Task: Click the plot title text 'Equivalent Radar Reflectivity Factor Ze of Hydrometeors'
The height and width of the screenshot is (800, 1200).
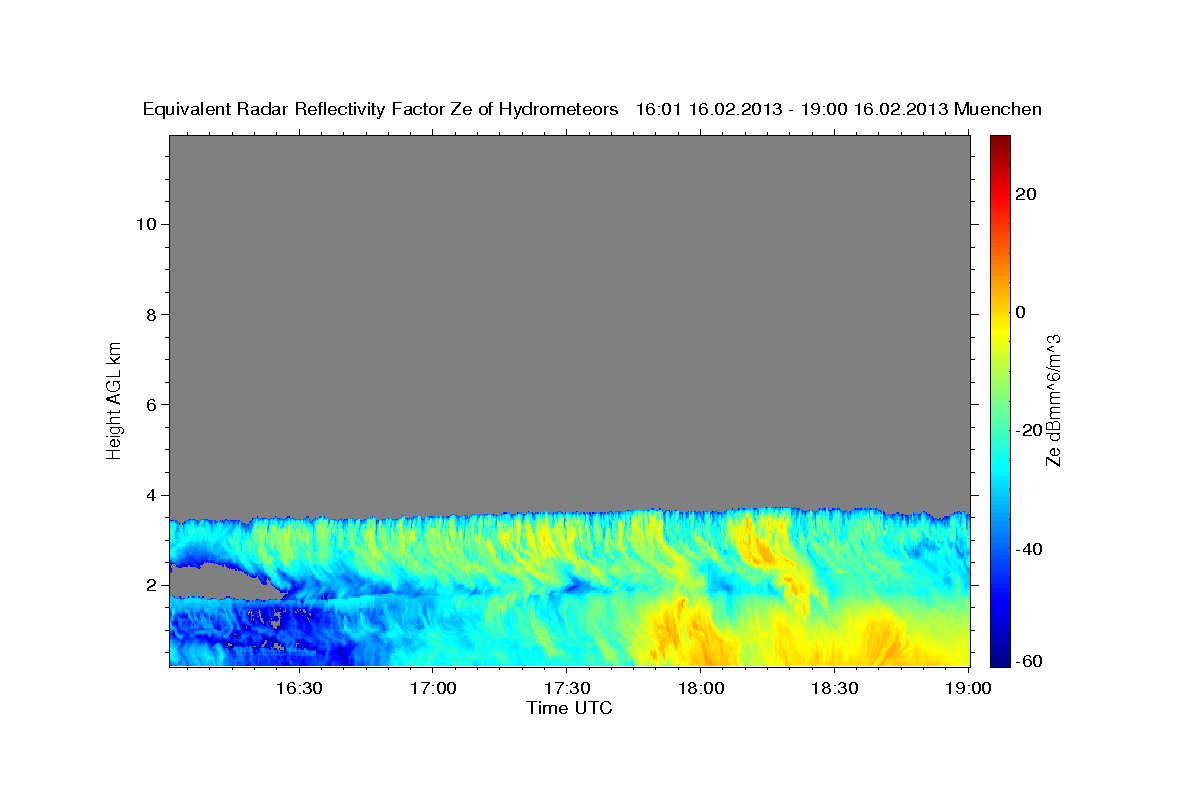Action: (381, 109)
